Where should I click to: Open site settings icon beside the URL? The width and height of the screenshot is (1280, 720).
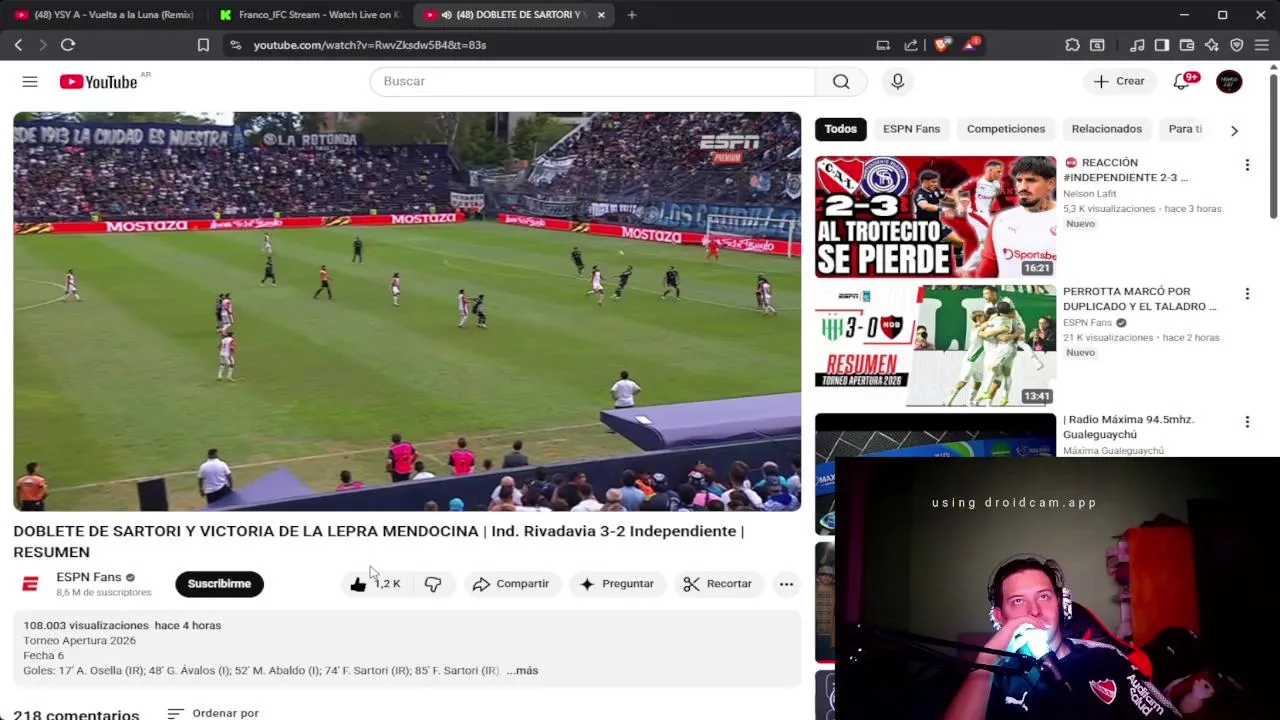pos(235,45)
